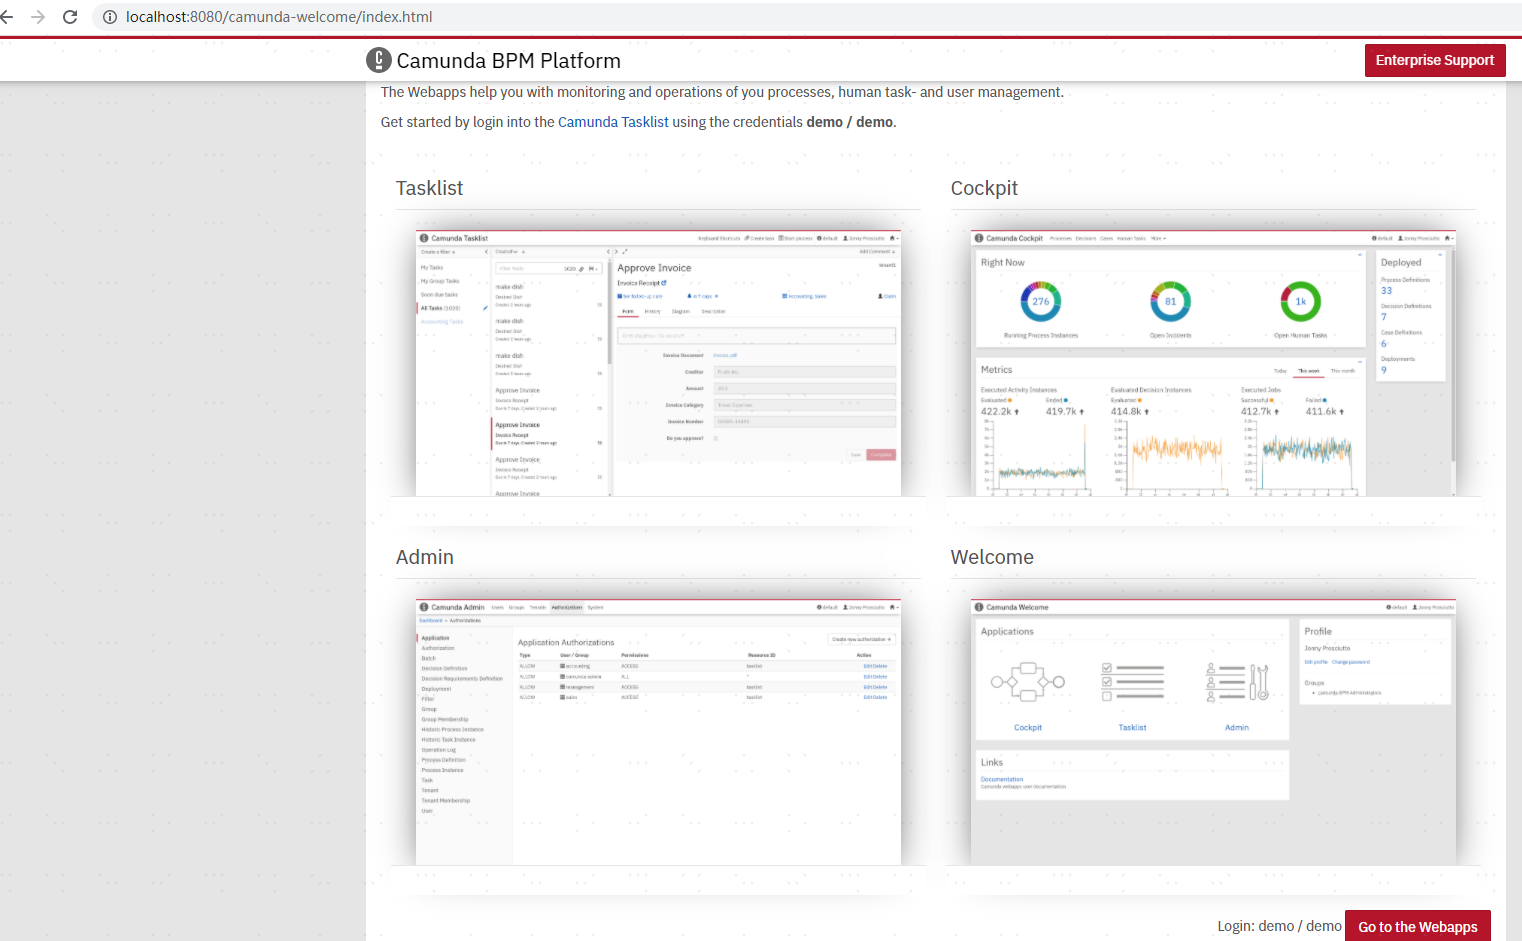Select the Authorizations menu item in Camunda Admin
The image size is (1522, 941).
[x=568, y=607]
